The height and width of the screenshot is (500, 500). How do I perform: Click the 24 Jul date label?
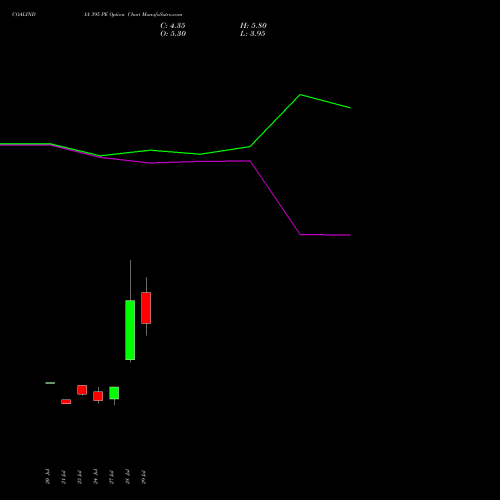(95, 477)
